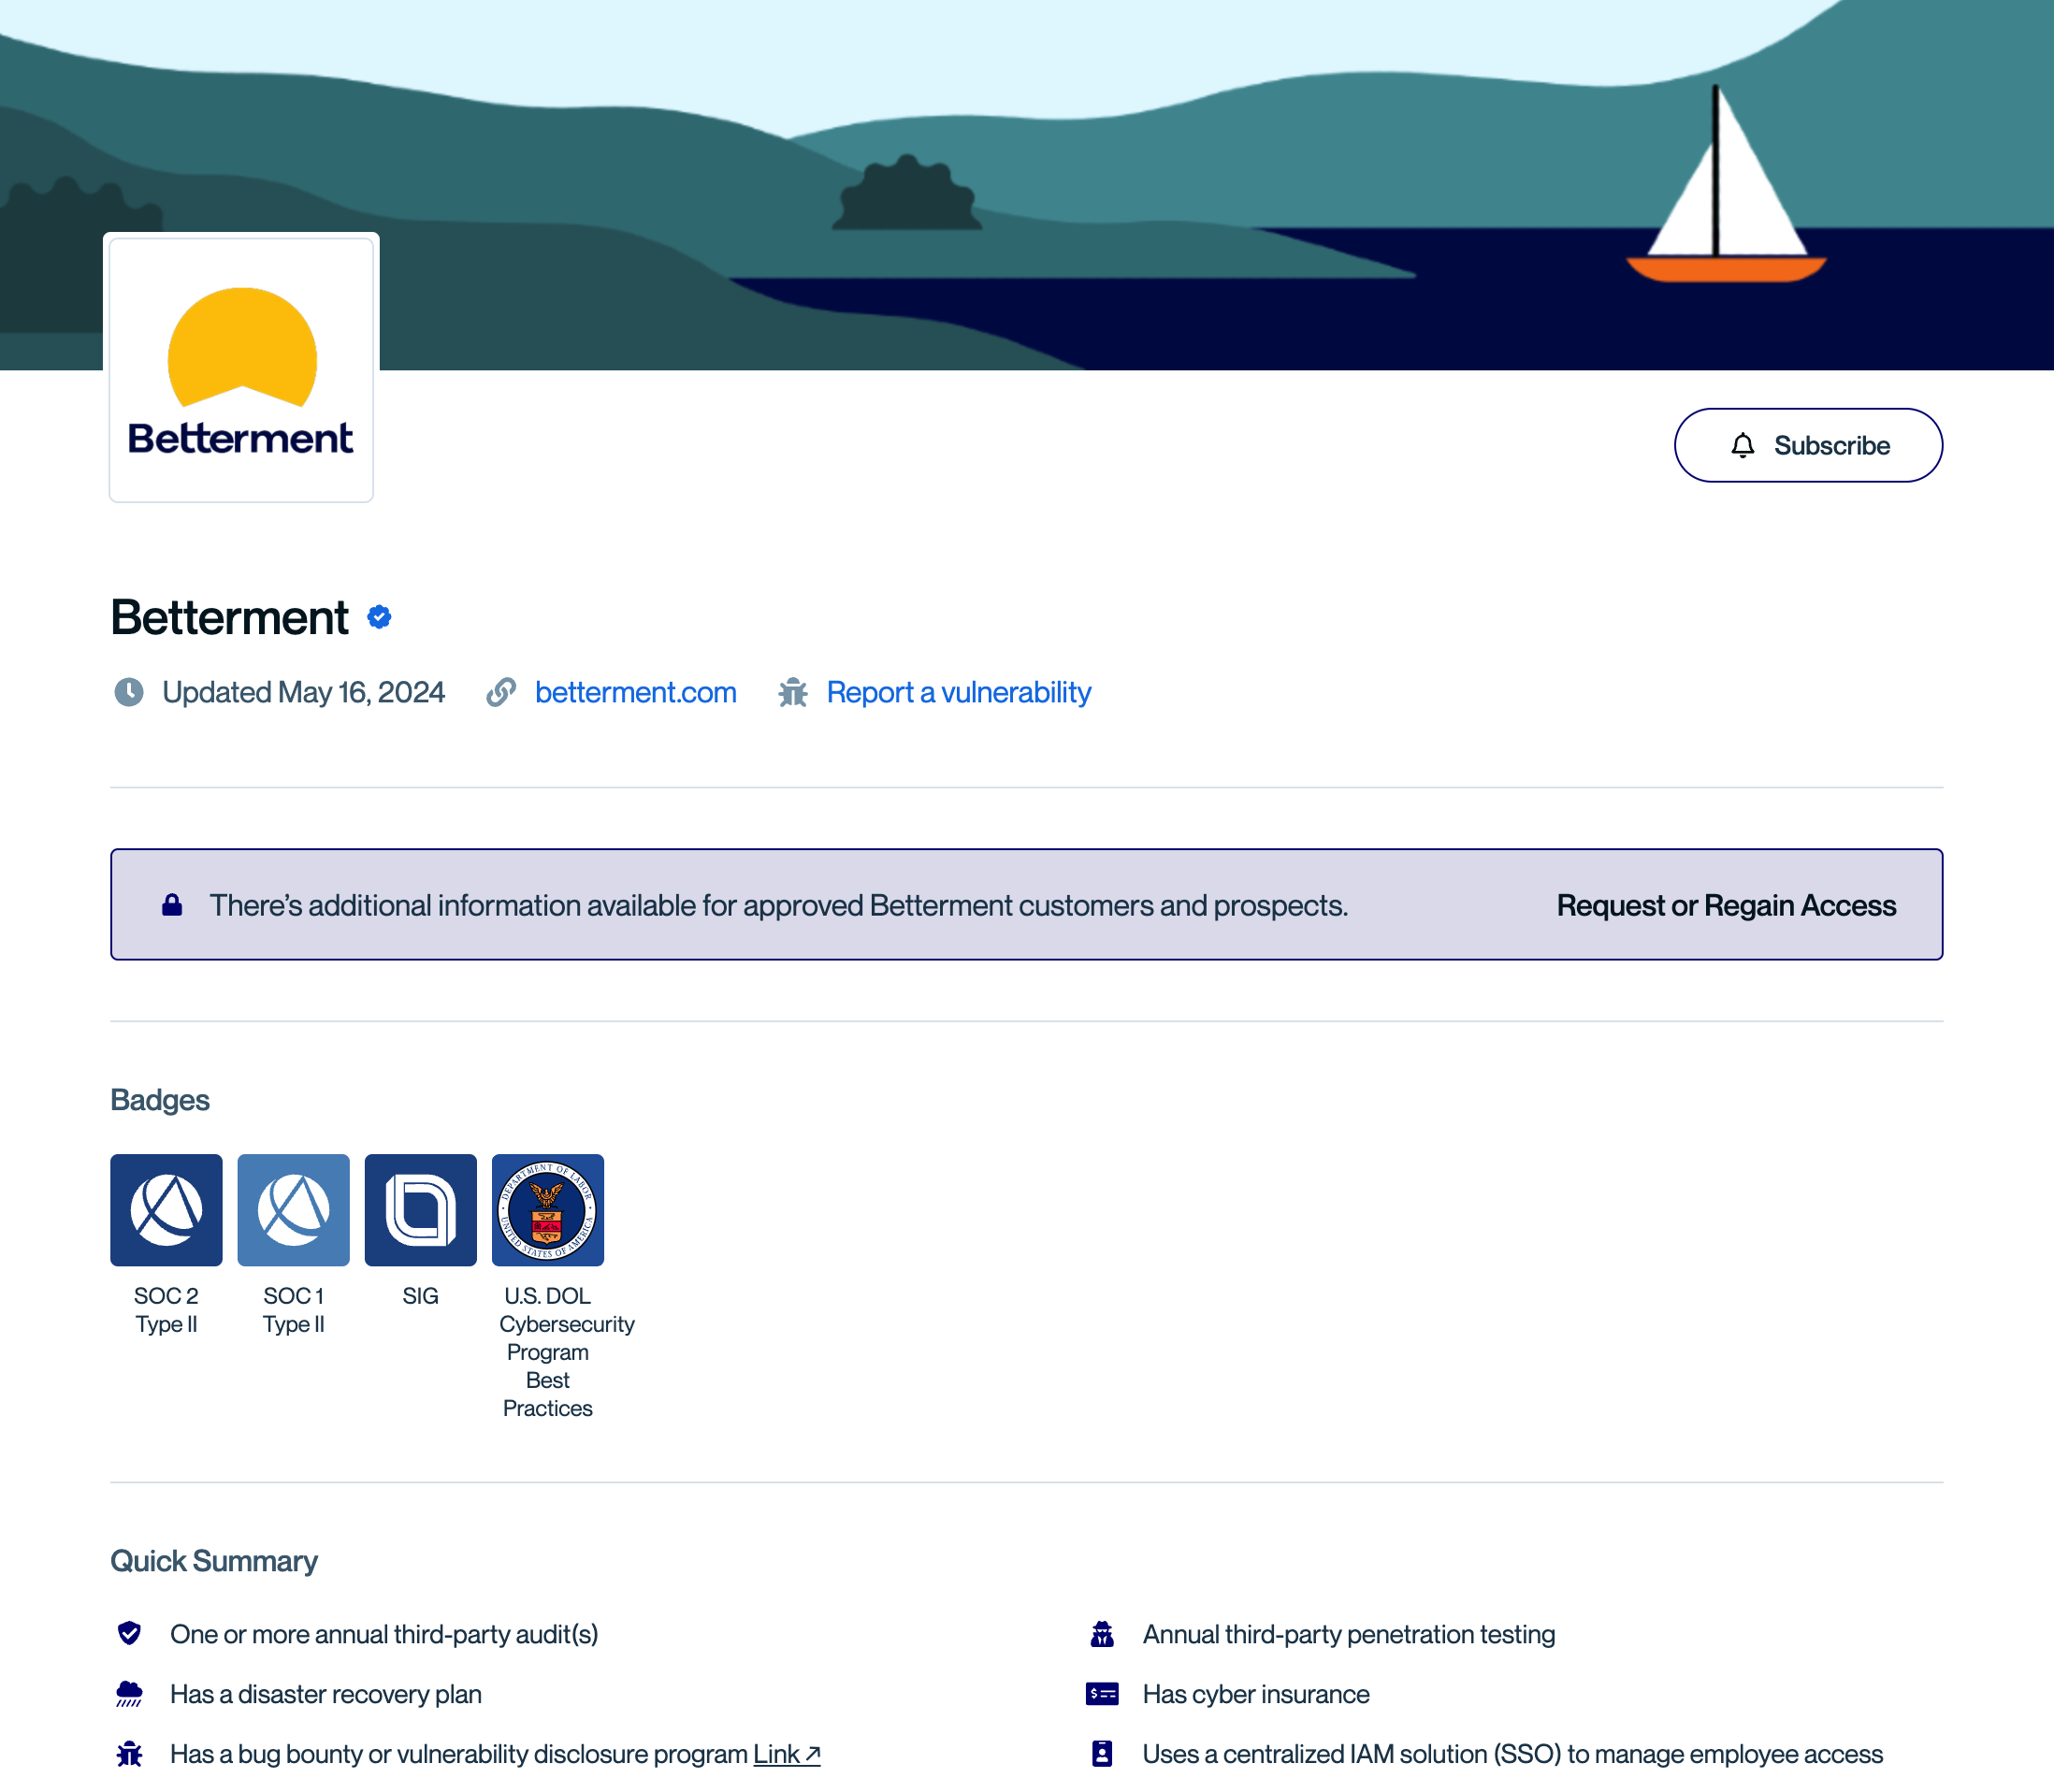Click the U.S. DOL Cybersecurity badge seal
The height and width of the screenshot is (1792, 2054).
point(547,1209)
